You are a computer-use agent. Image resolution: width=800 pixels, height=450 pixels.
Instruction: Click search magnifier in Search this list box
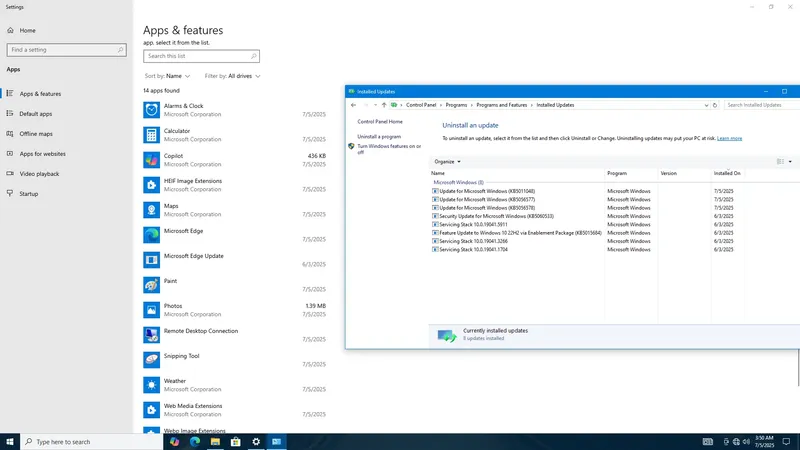pyautogui.click(x=254, y=56)
